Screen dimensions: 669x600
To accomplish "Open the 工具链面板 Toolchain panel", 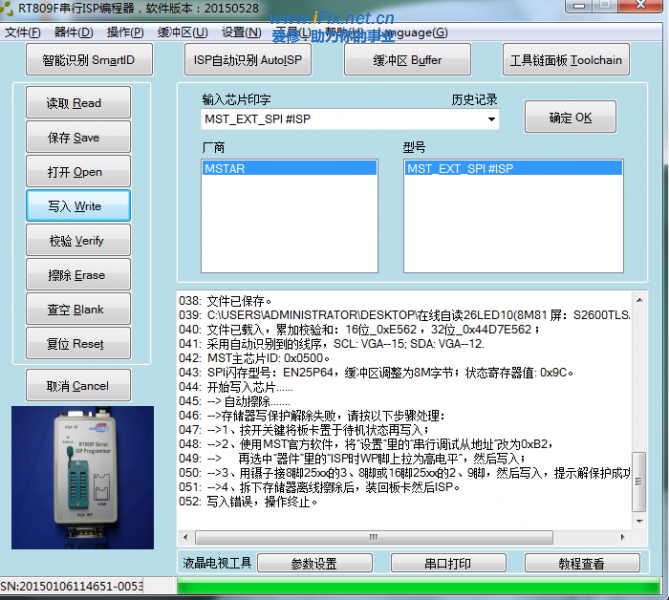I will tap(566, 60).
